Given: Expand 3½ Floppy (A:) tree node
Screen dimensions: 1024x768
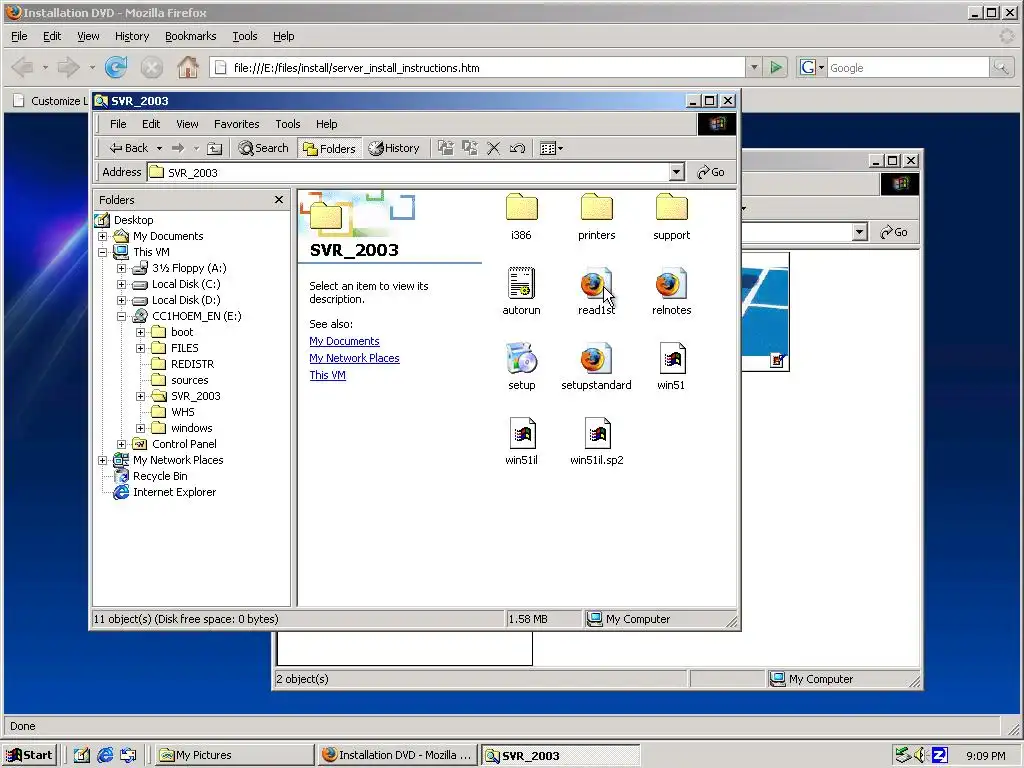Looking at the screenshot, I should [121, 268].
